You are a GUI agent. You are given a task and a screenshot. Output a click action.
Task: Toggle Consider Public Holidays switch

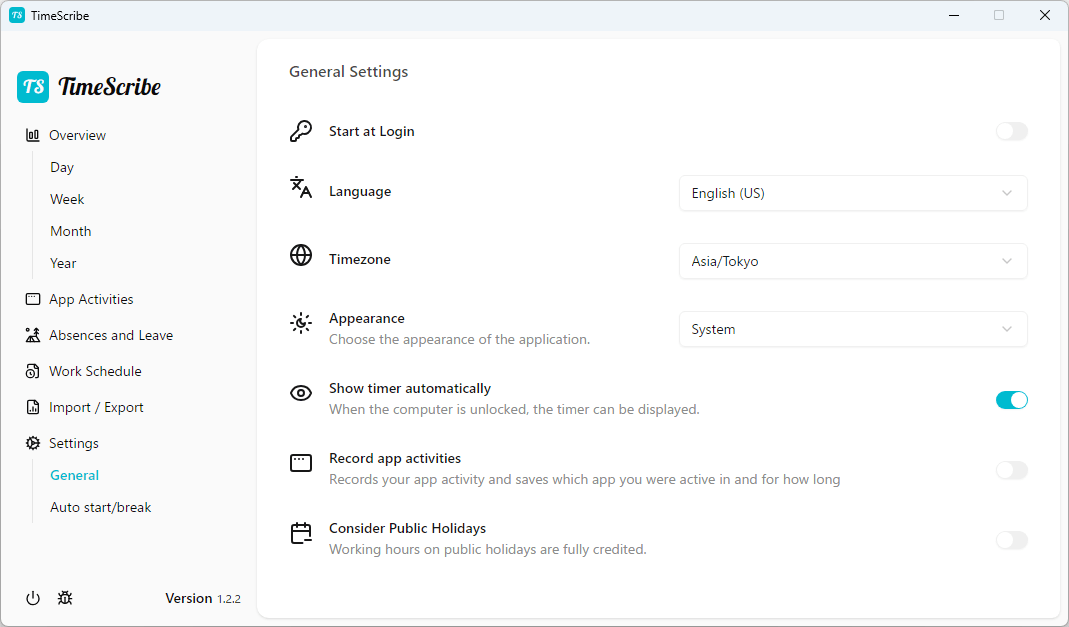tap(1012, 540)
